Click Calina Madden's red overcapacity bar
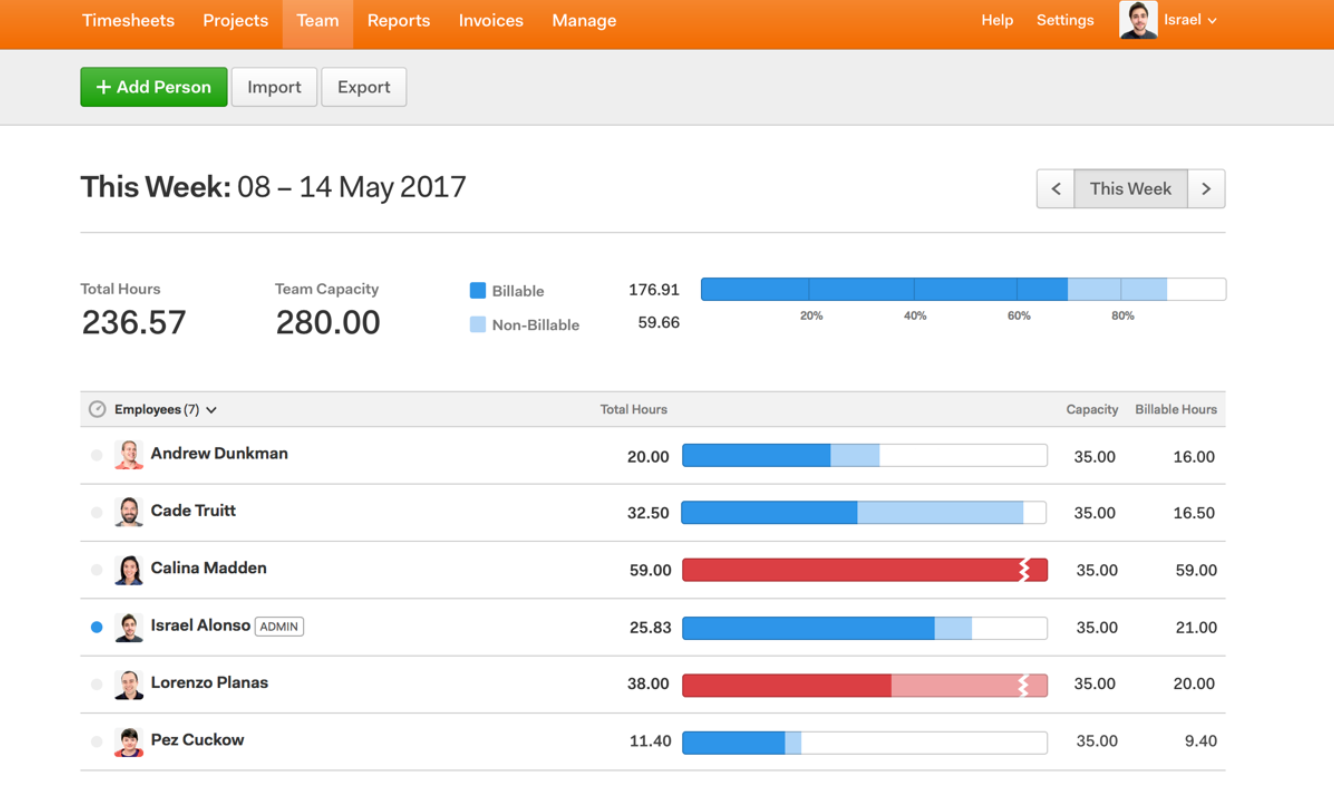1334x809 pixels. (x=865, y=570)
